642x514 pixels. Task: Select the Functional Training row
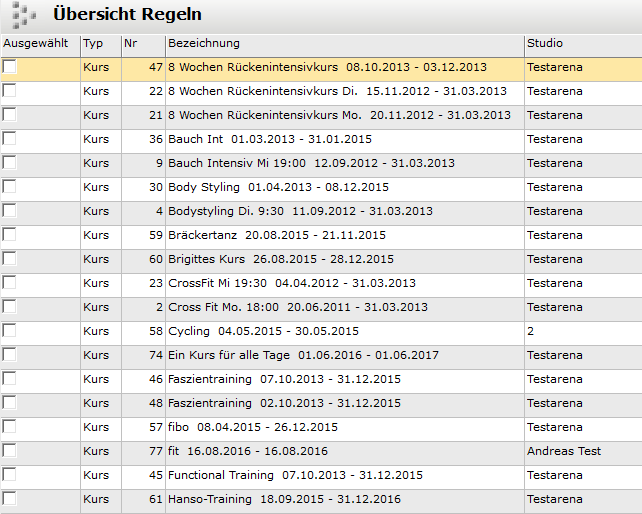point(321,475)
